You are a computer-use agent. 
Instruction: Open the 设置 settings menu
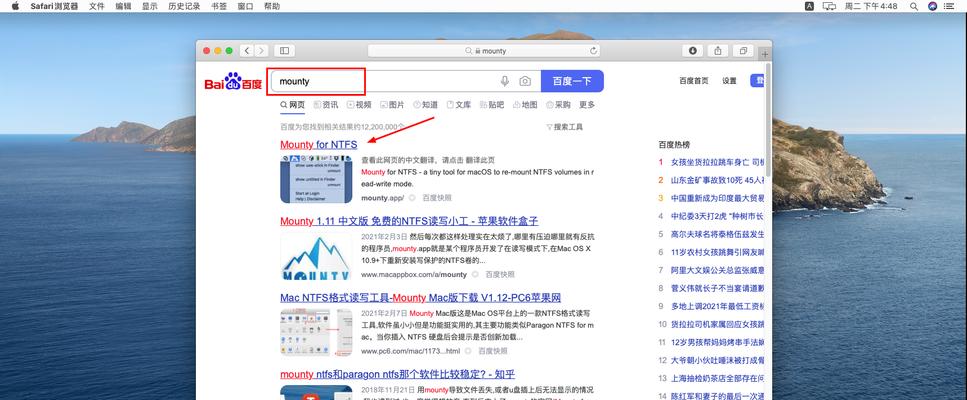point(730,81)
